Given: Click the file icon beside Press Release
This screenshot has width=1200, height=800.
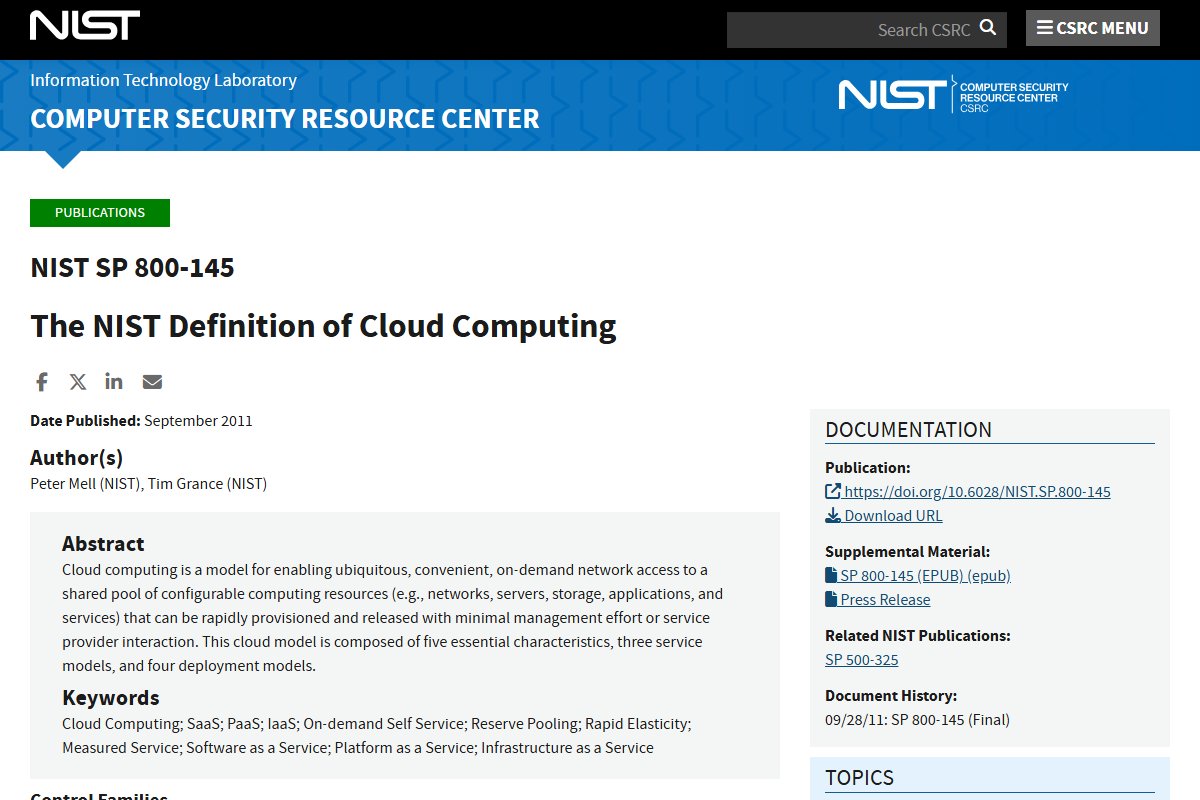Looking at the screenshot, I should point(831,599).
